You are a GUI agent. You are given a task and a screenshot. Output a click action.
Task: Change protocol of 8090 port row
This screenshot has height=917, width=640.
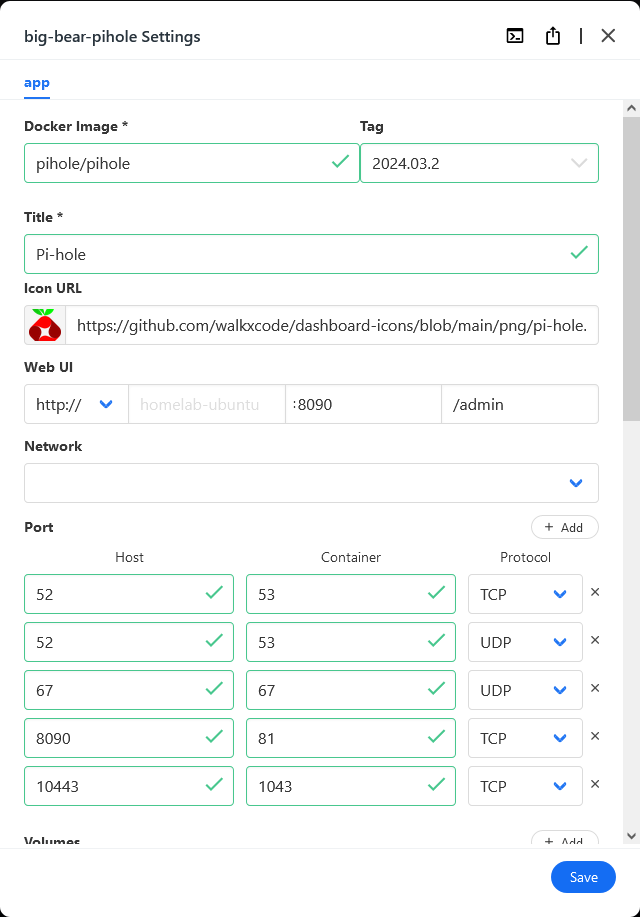525,738
